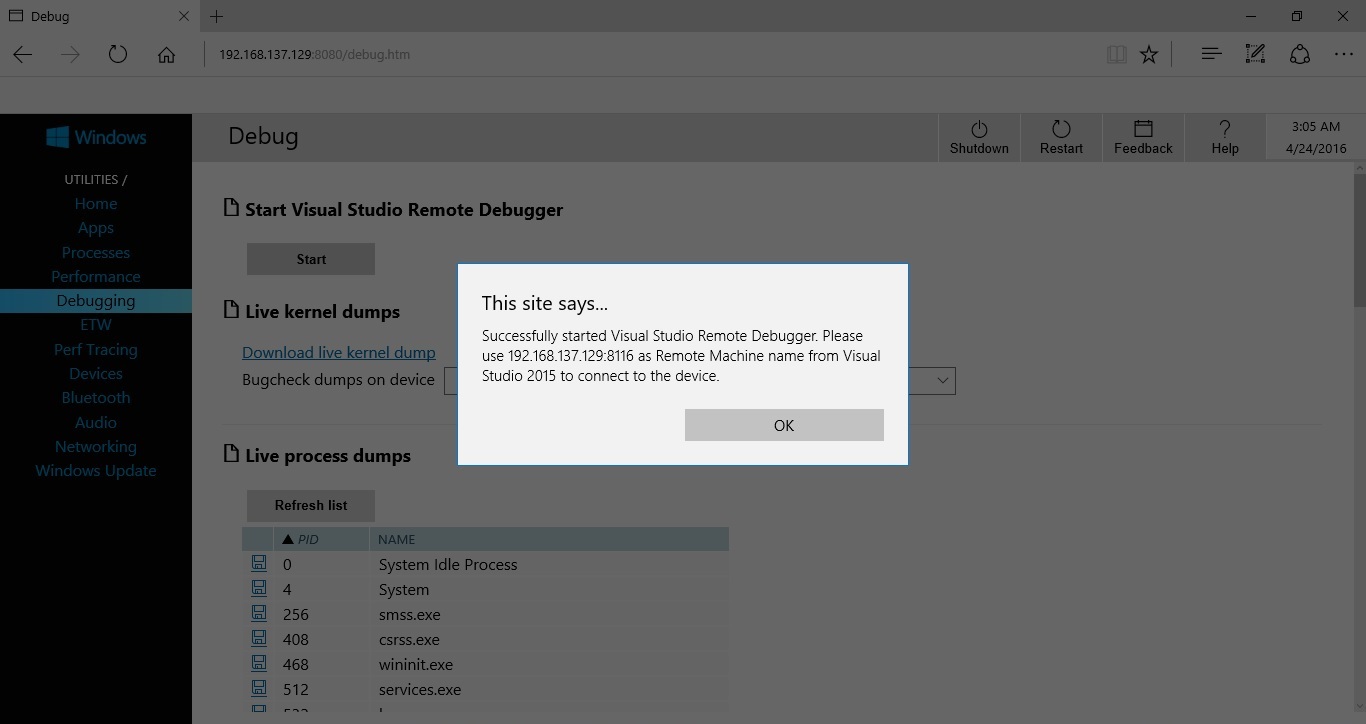The height and width of the screenshot is (724, 1366).
Task: Click the browser forward arrow
Action: [70, 55]
